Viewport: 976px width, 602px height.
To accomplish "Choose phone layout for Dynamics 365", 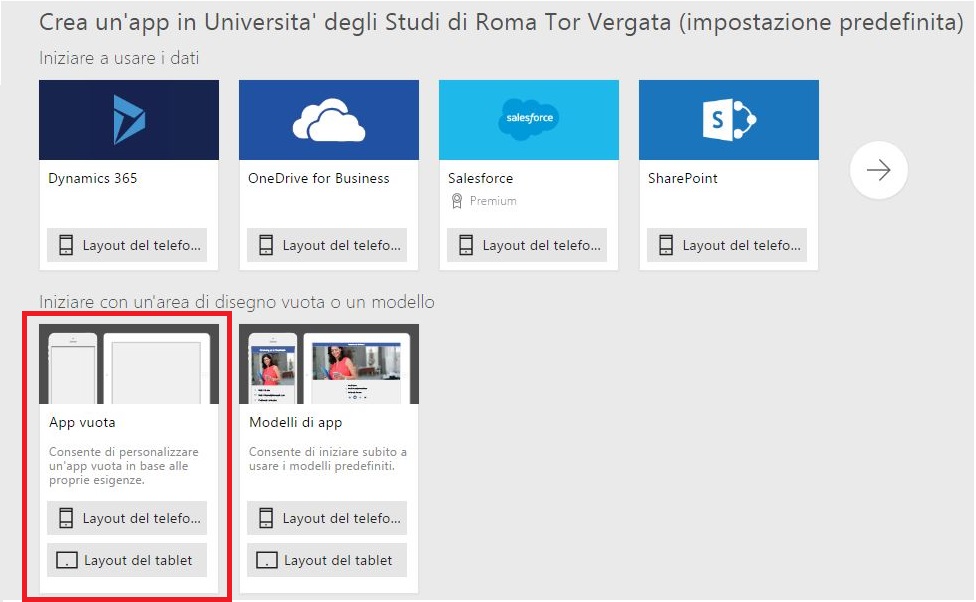I will [127, 245].
